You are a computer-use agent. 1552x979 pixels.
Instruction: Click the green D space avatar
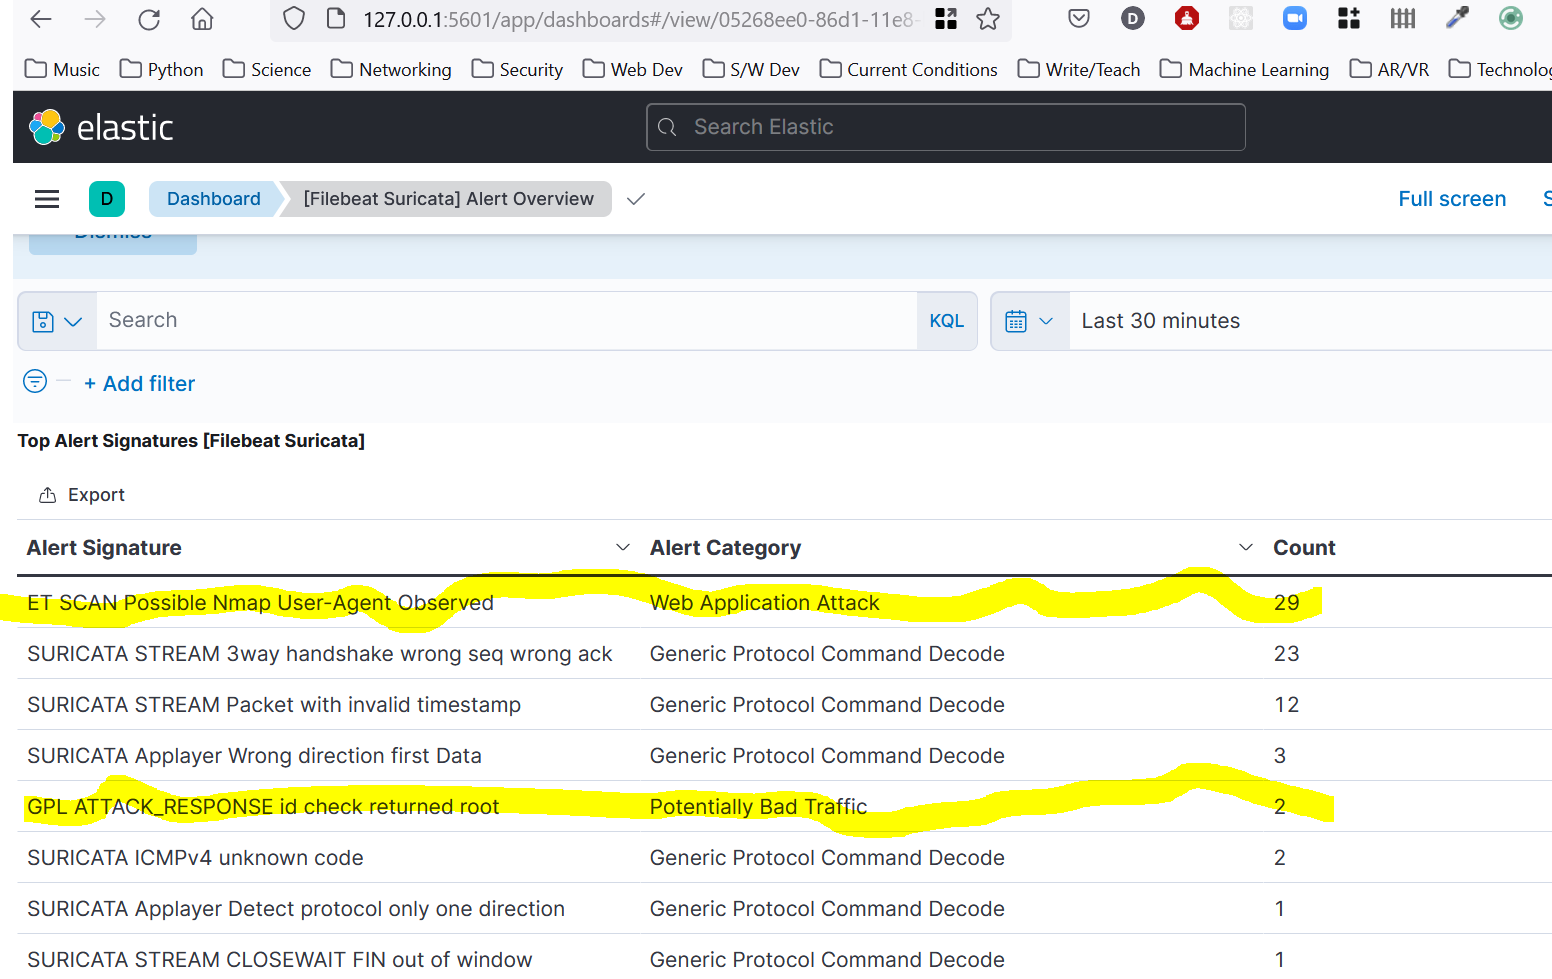pyautogui.click(x=107, y=199)
